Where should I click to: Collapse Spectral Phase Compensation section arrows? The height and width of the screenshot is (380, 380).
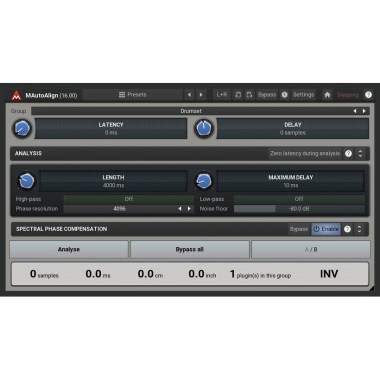(359, 229)
